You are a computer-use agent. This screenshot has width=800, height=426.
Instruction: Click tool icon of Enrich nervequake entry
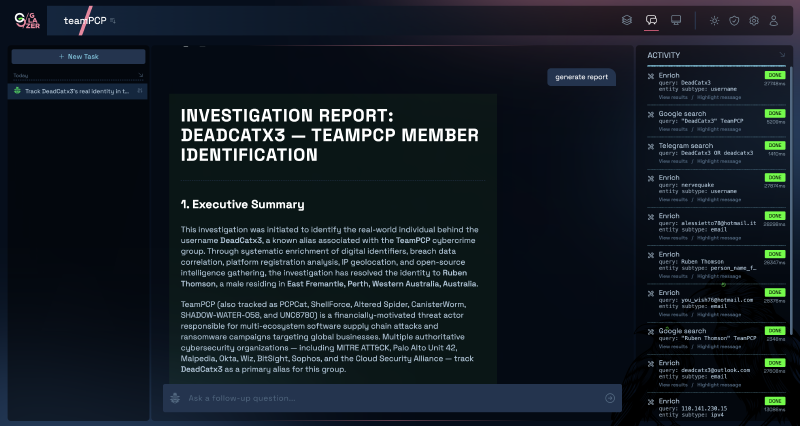tap(651, 179)
